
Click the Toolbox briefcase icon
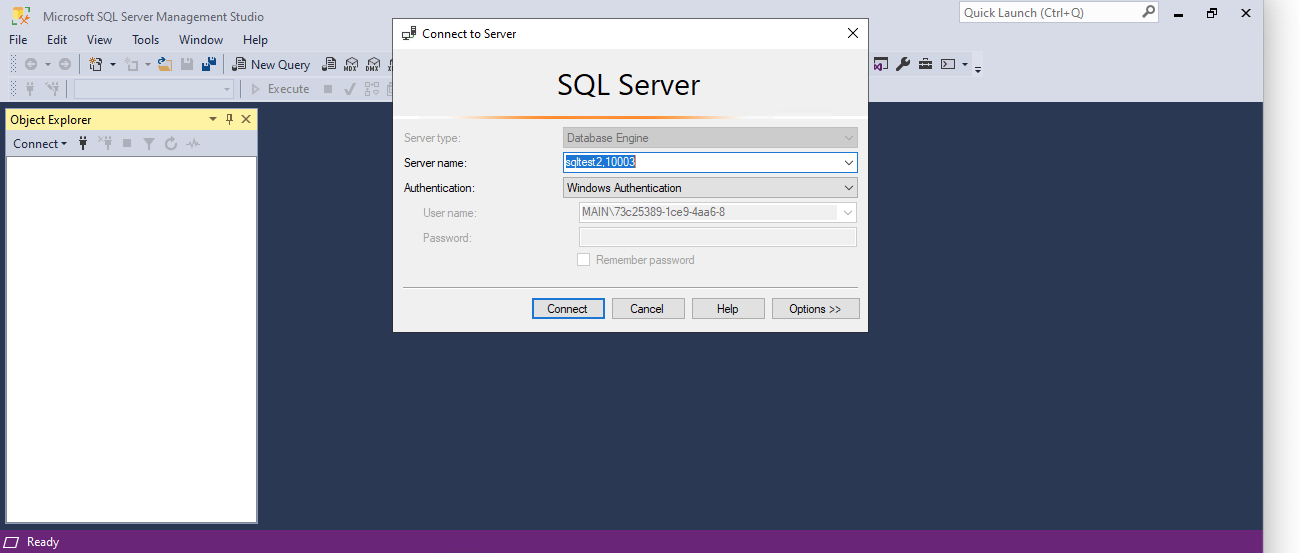925,64
